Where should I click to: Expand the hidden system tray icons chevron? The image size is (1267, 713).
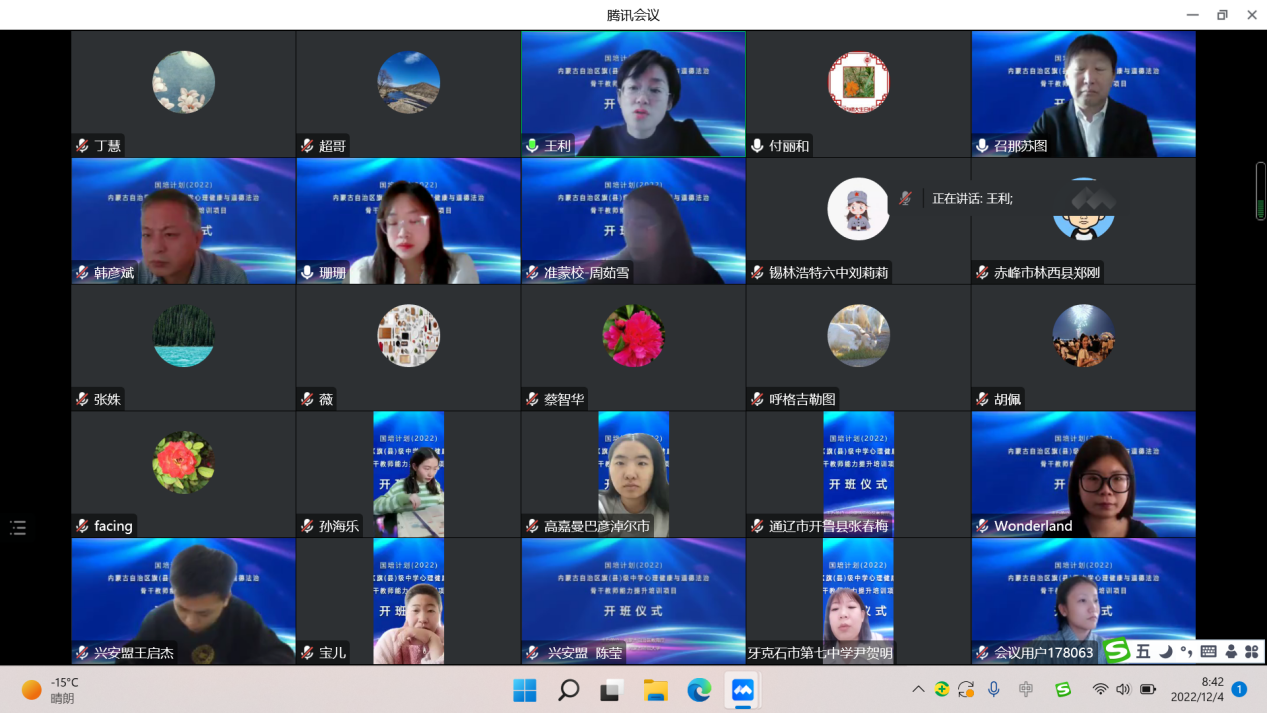(x=918, y=689)
